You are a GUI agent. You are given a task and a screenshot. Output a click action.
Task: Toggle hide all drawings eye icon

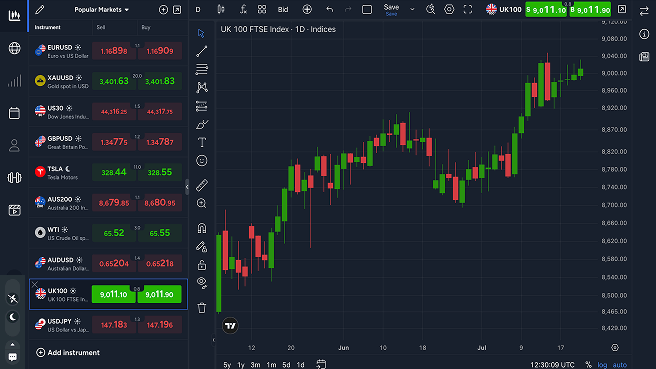202,283
